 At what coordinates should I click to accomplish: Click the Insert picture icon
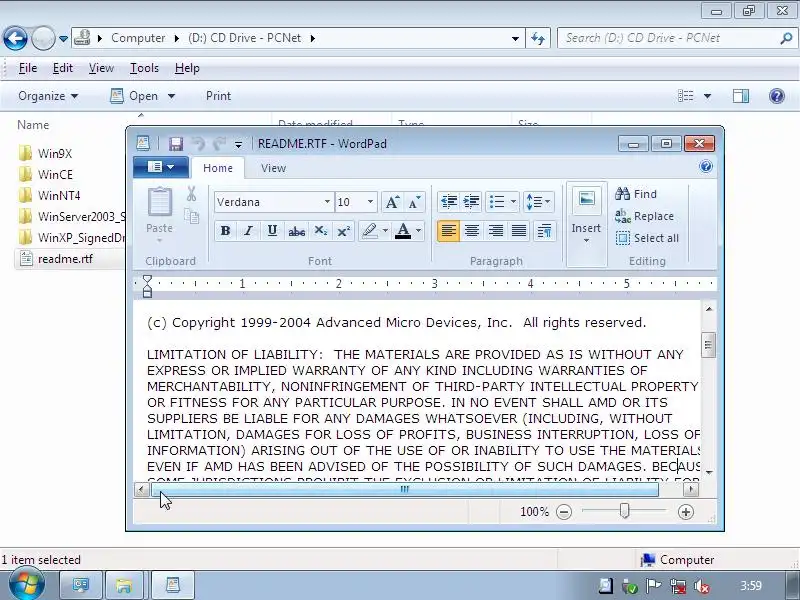pos(587,199)
